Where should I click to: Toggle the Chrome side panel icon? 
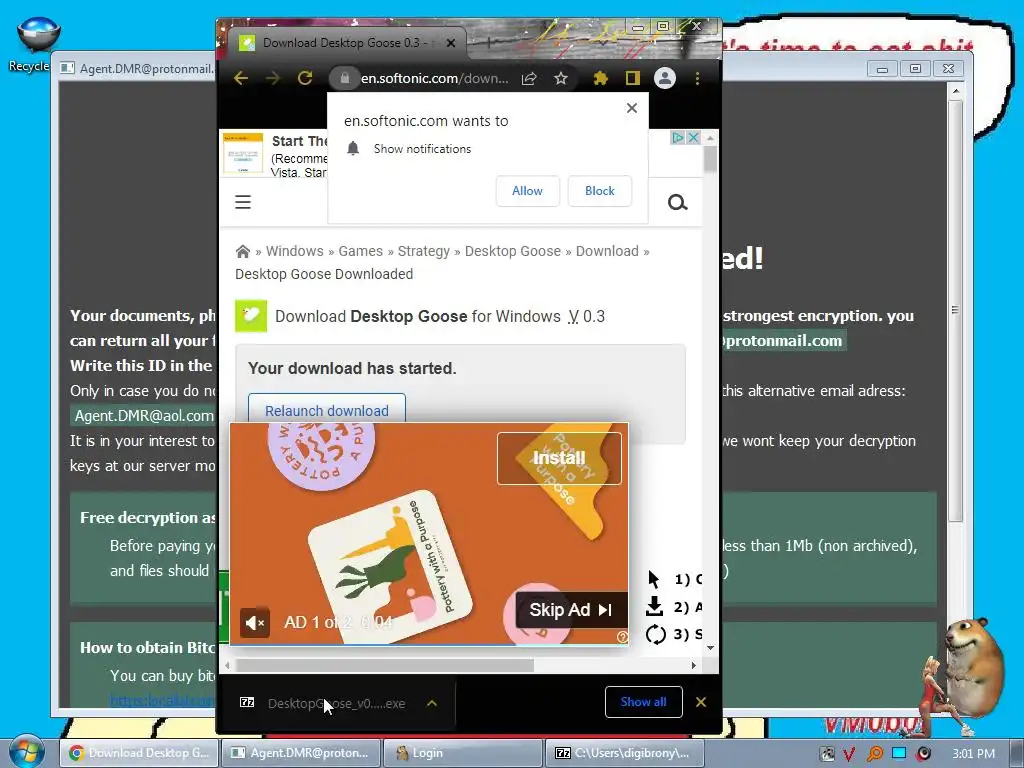click(632, 78)
